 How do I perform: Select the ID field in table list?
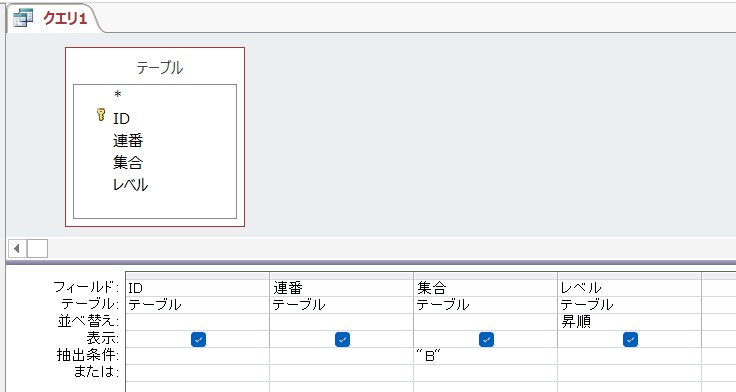coord(121,118)
